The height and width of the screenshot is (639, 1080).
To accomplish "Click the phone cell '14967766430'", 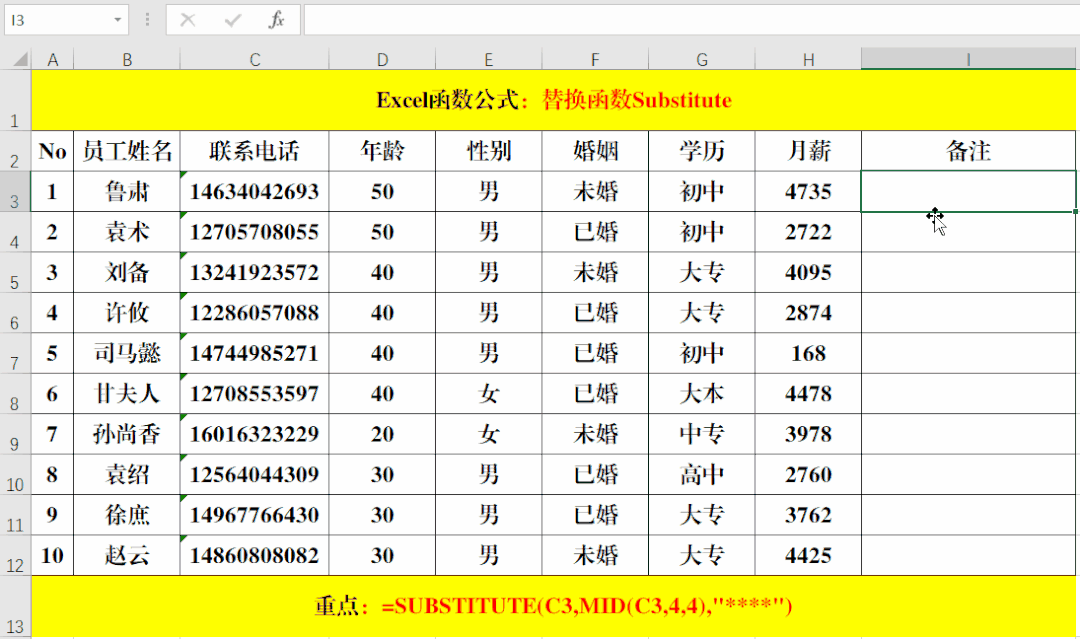I will pos(254,515).
